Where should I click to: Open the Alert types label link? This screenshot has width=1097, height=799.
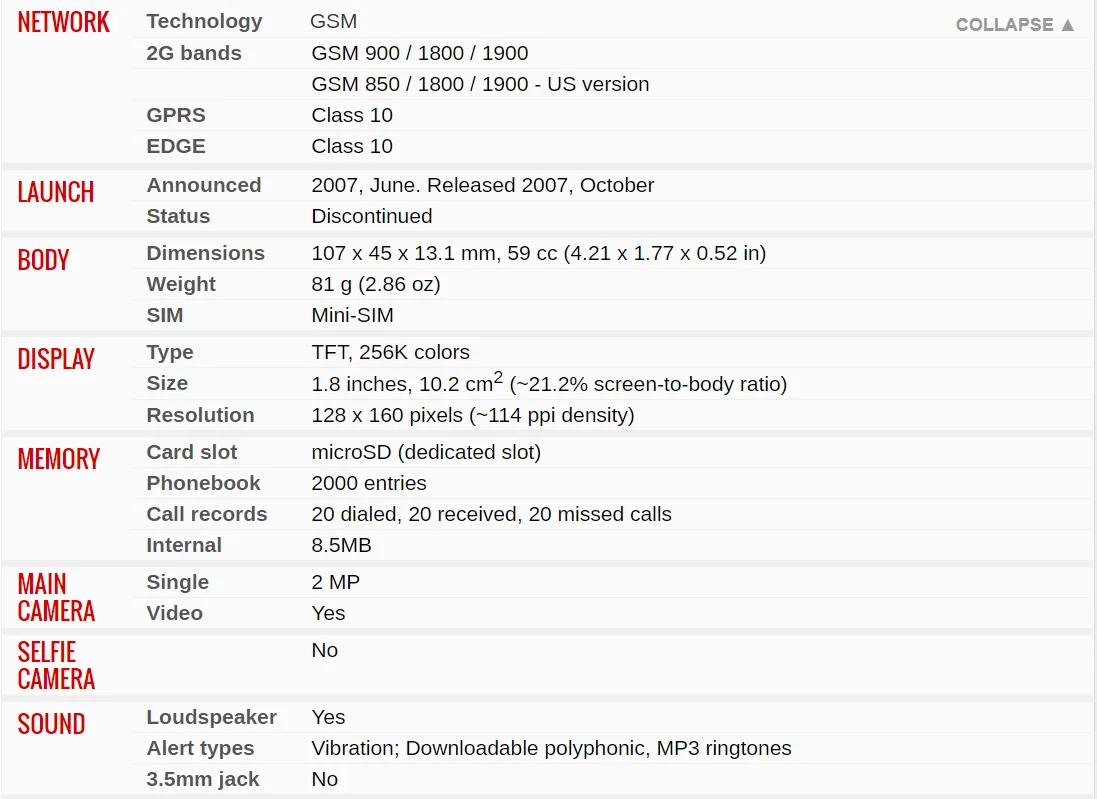(200, 748)
